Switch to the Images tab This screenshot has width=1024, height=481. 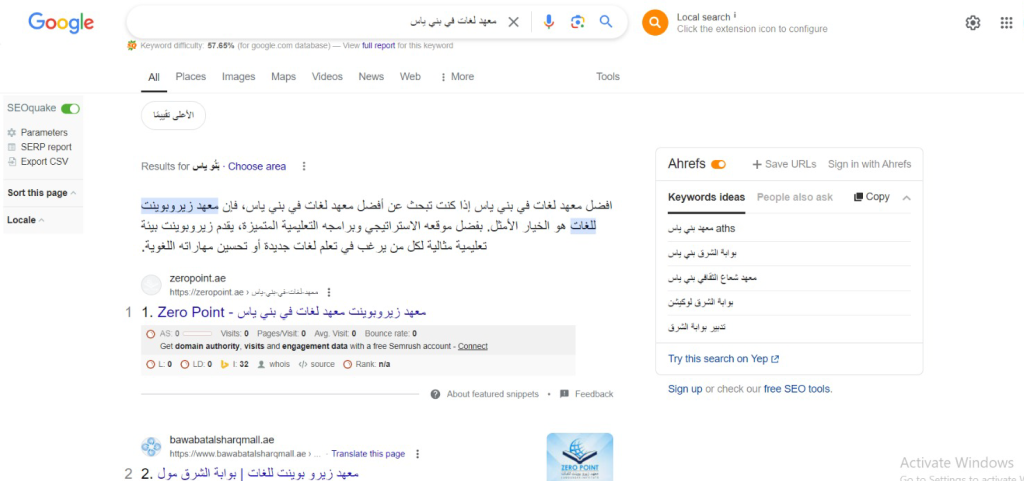pos(238,76)
